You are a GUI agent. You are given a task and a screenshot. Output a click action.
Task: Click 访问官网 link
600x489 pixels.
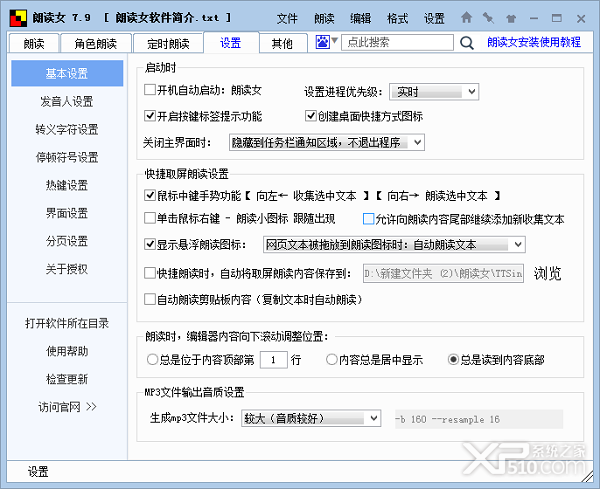coord(67,407)
